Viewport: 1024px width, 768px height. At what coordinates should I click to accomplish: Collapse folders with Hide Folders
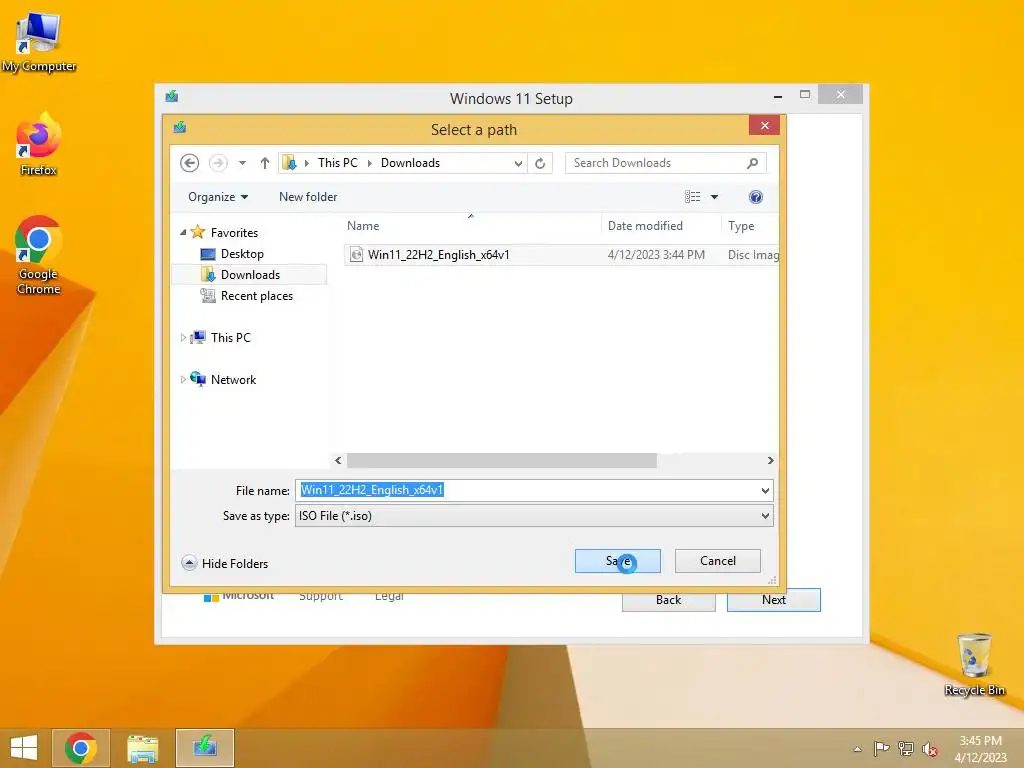coord(225,563)
